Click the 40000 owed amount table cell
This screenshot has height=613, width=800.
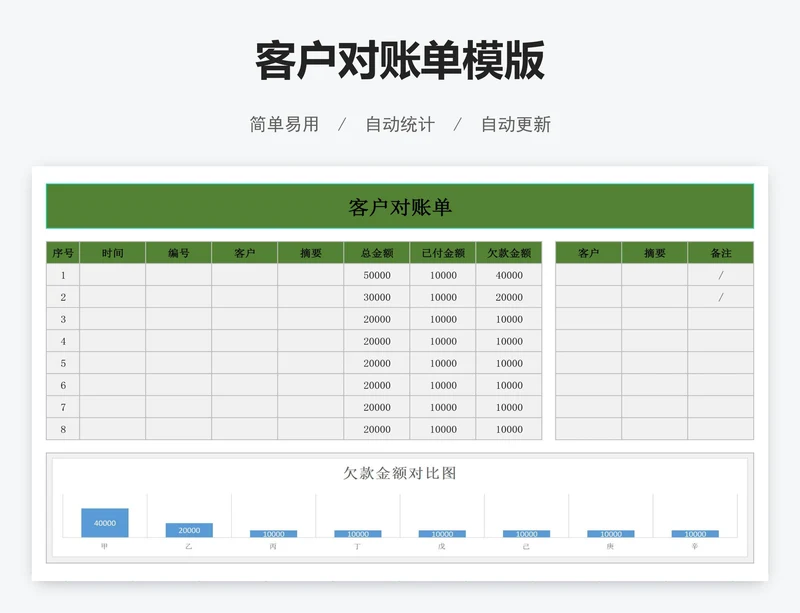[509, 275]
